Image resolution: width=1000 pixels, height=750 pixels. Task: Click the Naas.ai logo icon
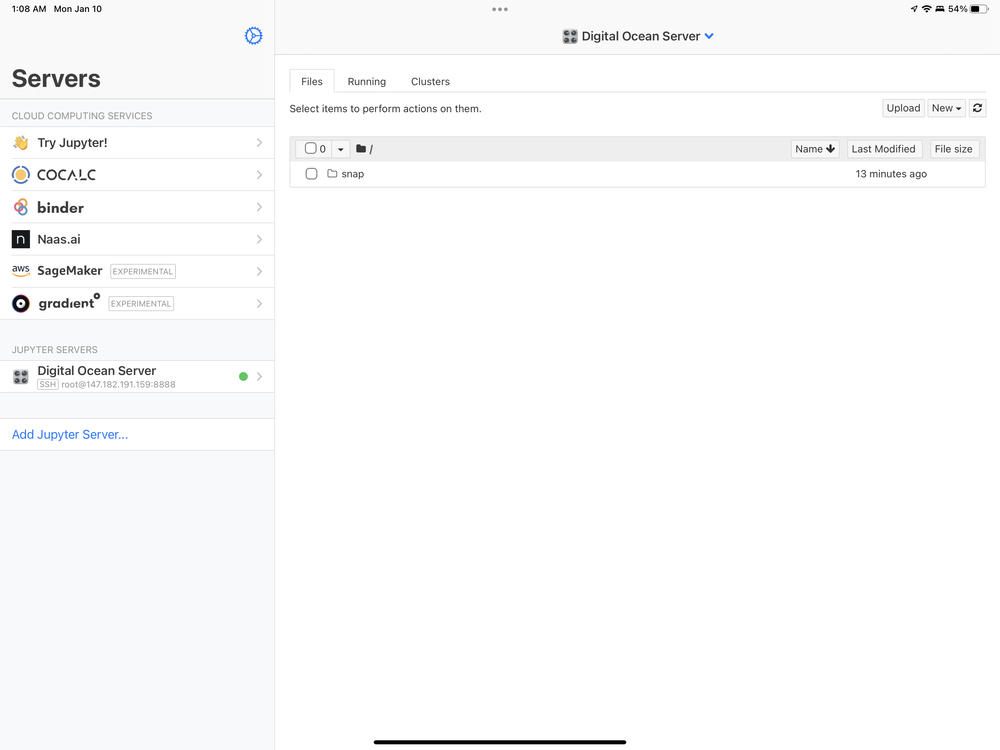click(x=20, y=239)
